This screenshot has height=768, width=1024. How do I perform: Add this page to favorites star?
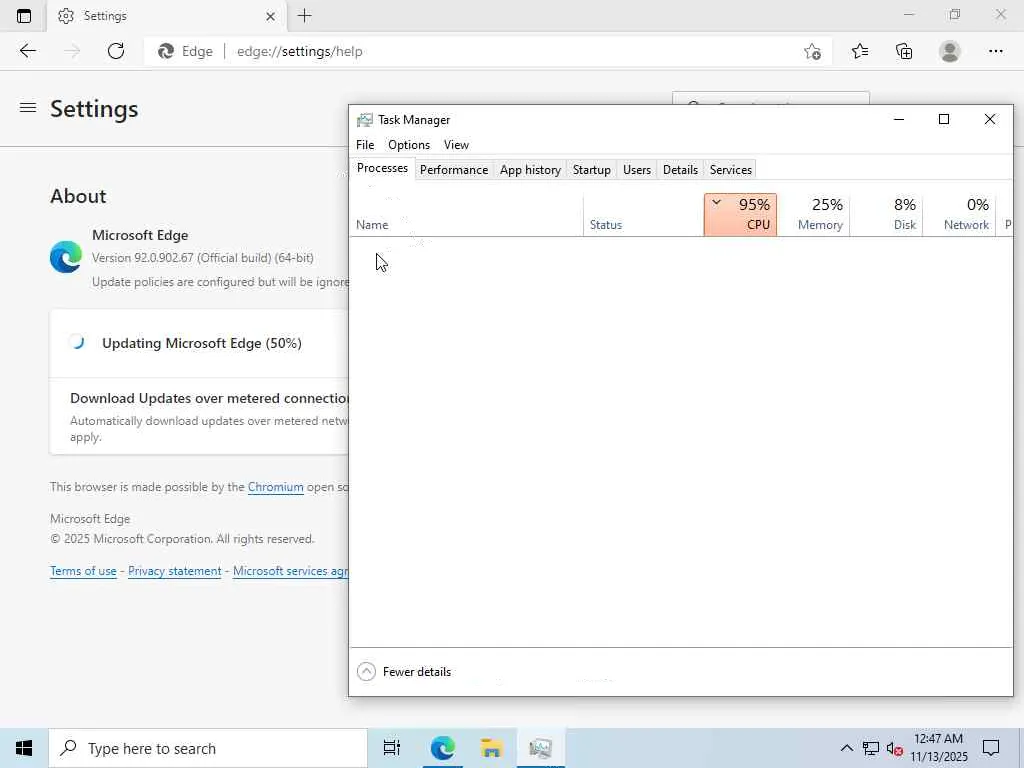coord(812,52)
